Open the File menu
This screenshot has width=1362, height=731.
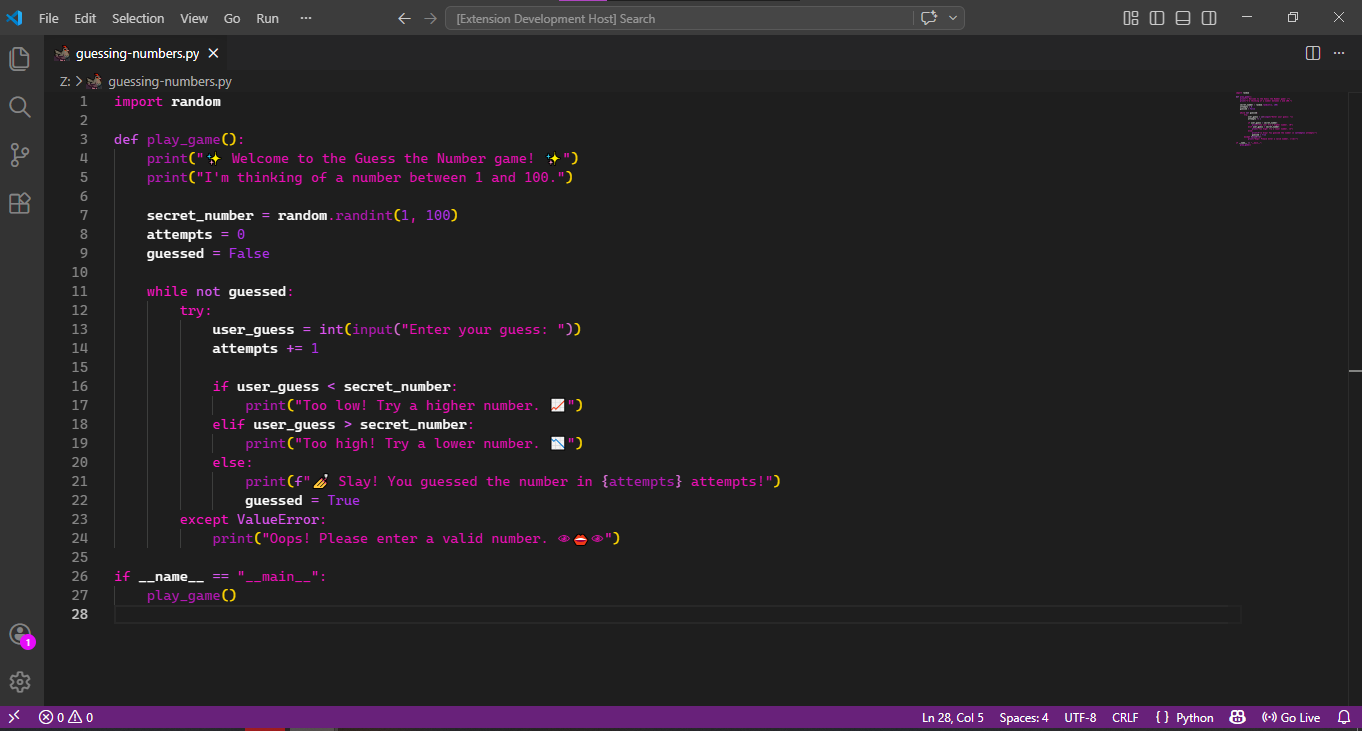48,18
